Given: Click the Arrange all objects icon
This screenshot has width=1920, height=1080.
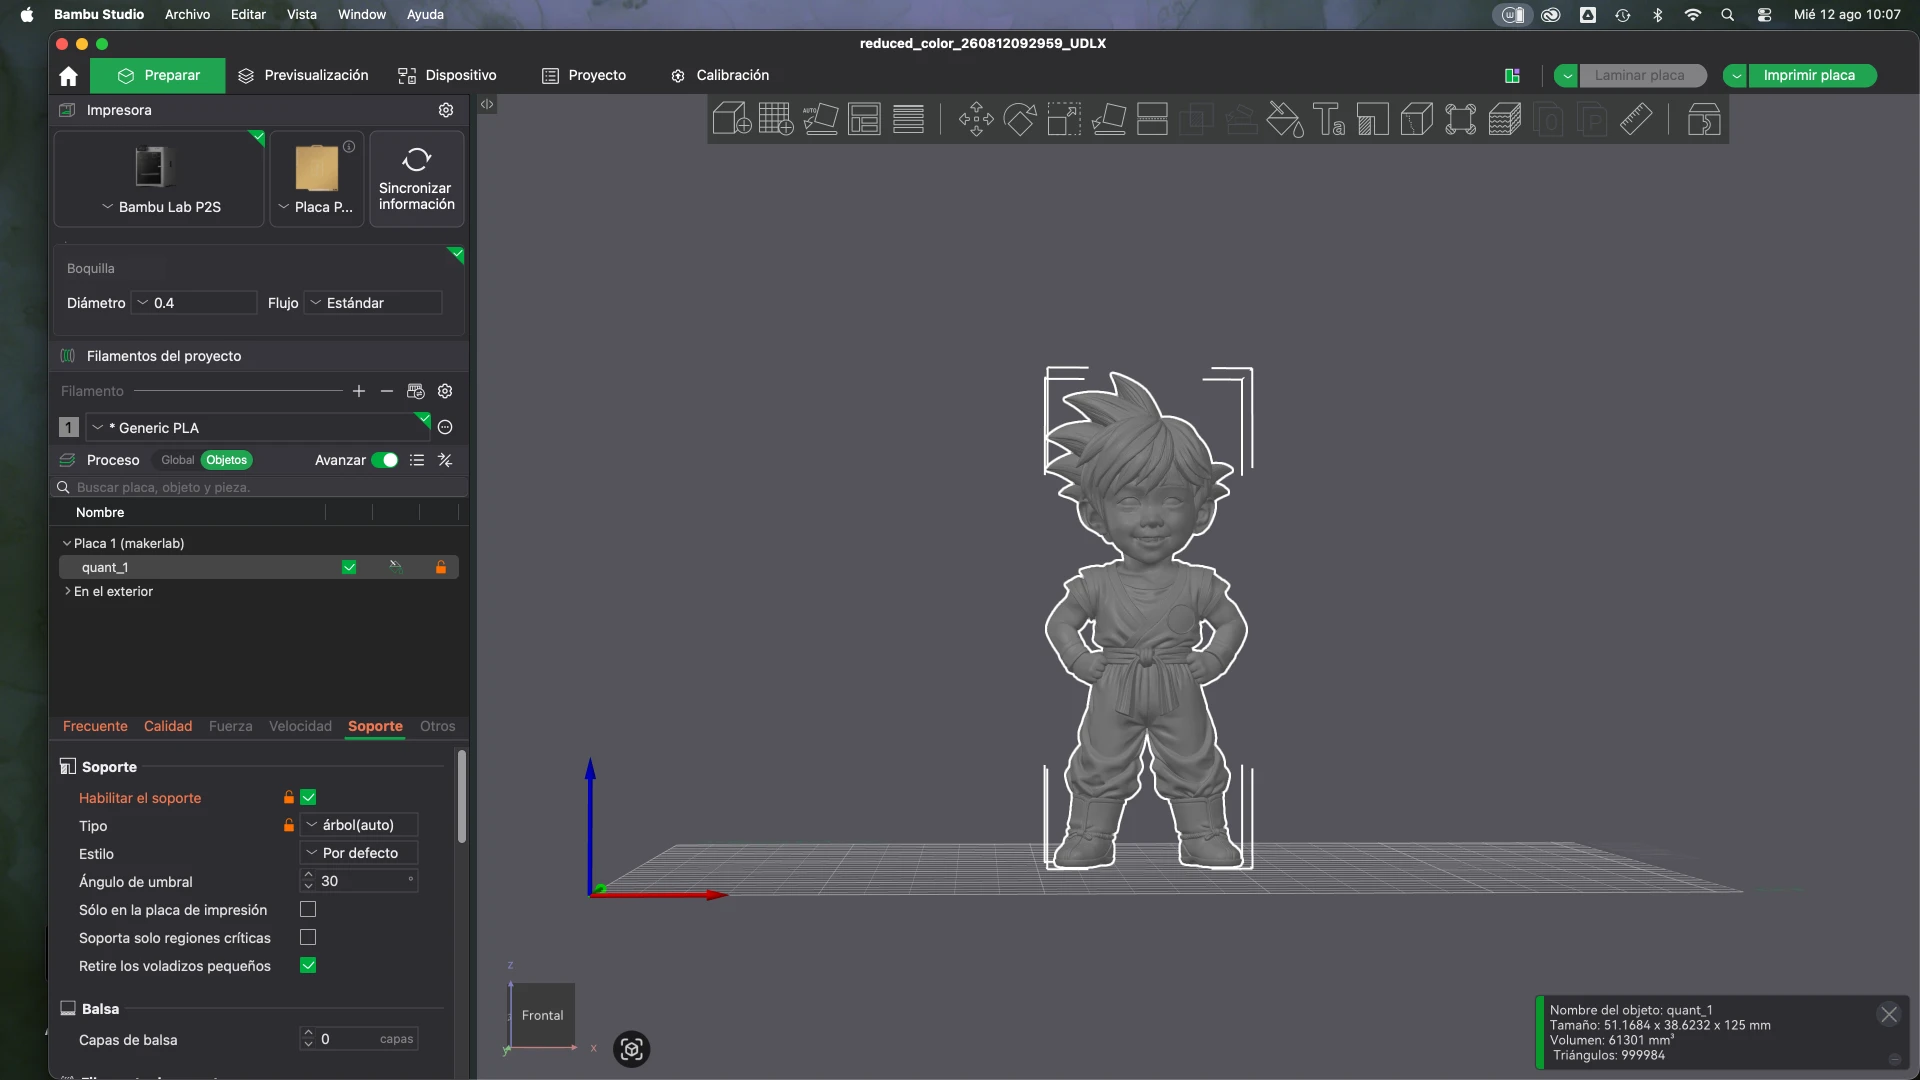Looking at the screenshot, I should (864, 119).
